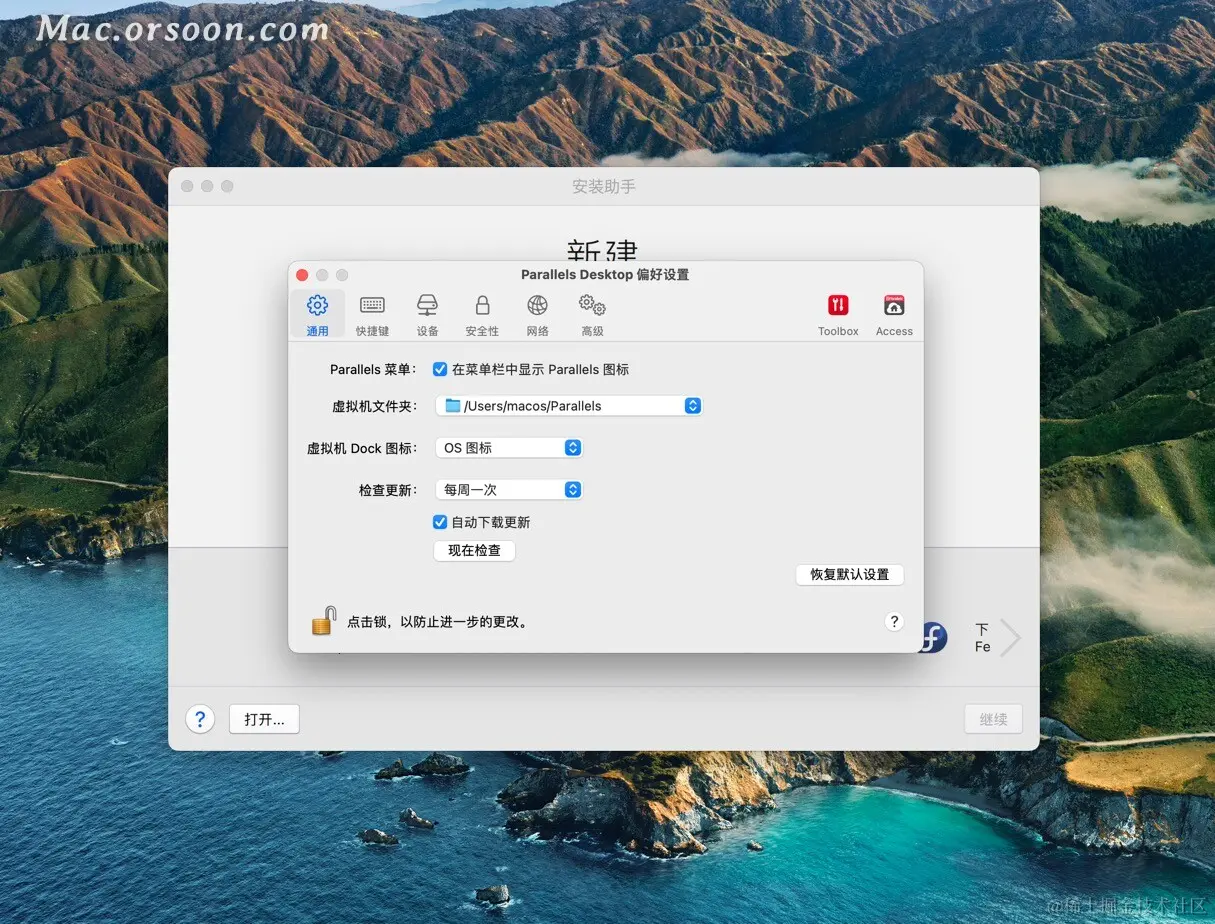Click the 现在检查 button
This screenshot has width=1215, height=924.
coord(474,551)
